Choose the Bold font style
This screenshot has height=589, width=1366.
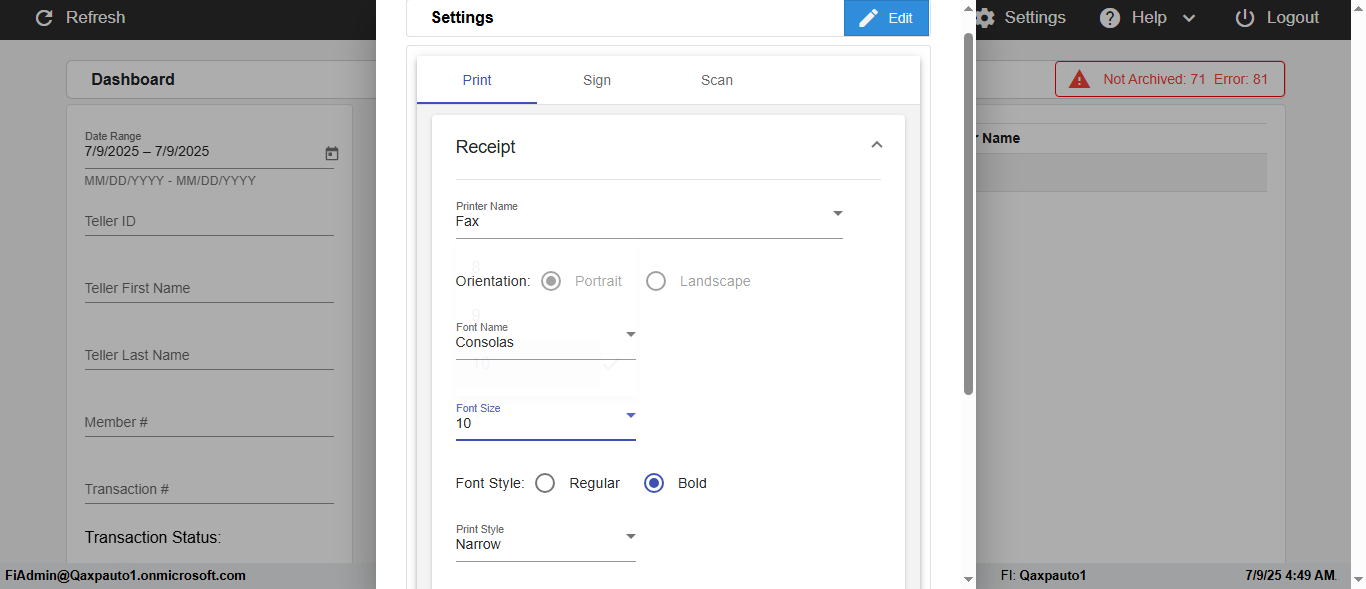tap(654, 483)
